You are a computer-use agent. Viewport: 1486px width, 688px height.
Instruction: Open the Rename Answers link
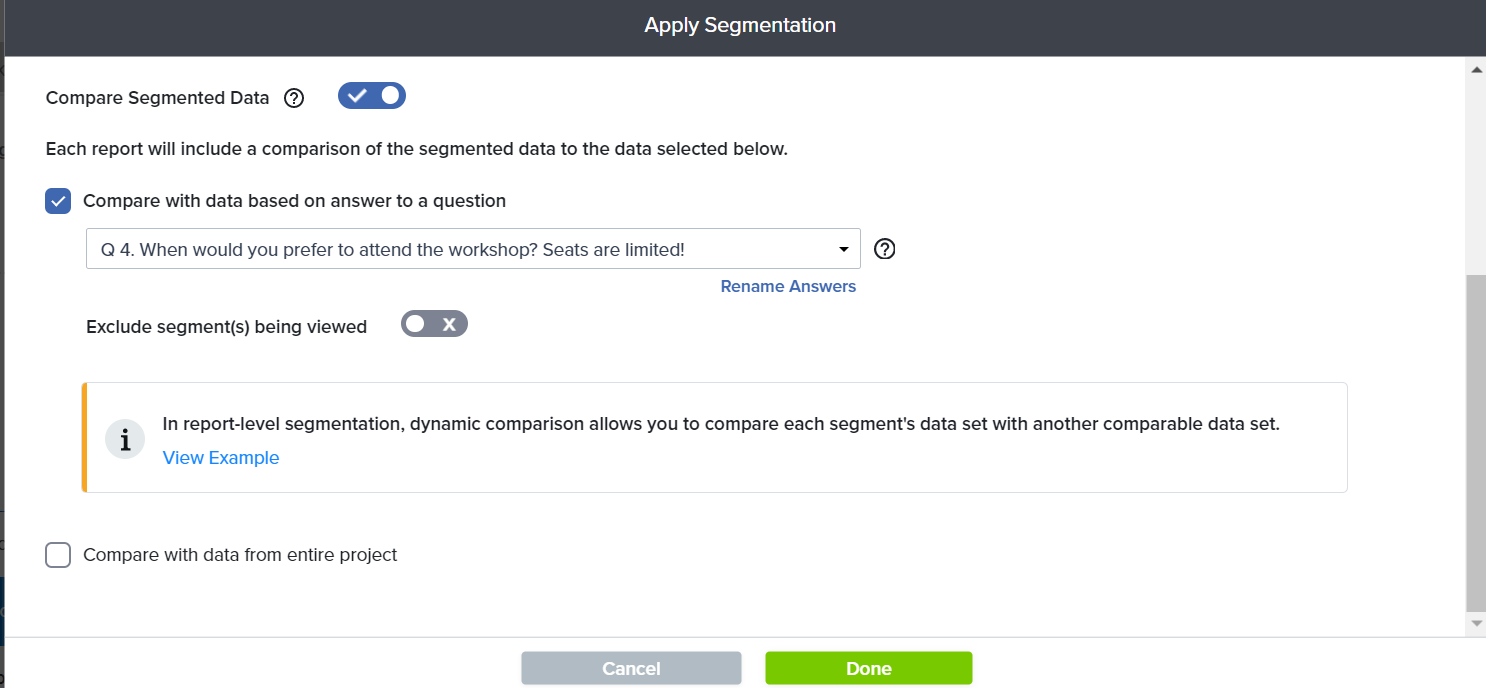tap(788, 286)
